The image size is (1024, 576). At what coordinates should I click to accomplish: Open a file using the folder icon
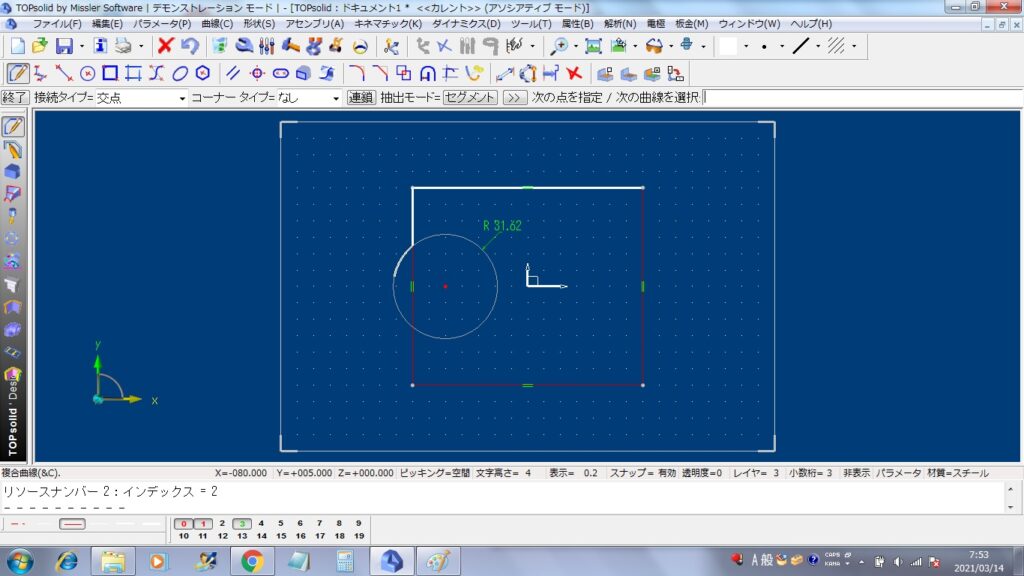[x=40, y=46]
